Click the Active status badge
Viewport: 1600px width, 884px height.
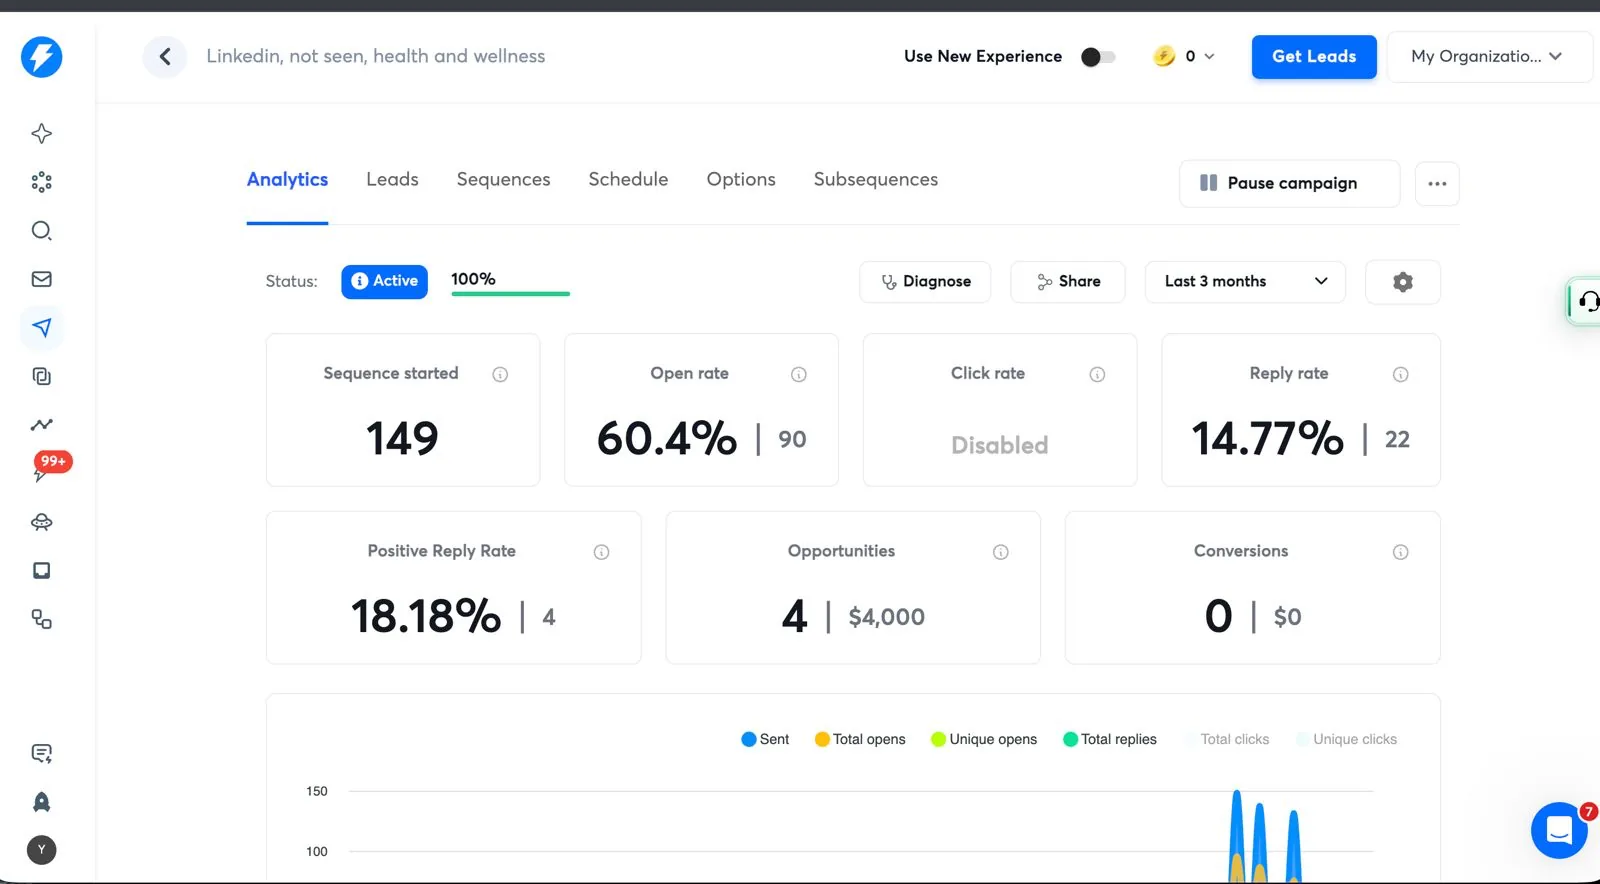(x=384, y=282)
